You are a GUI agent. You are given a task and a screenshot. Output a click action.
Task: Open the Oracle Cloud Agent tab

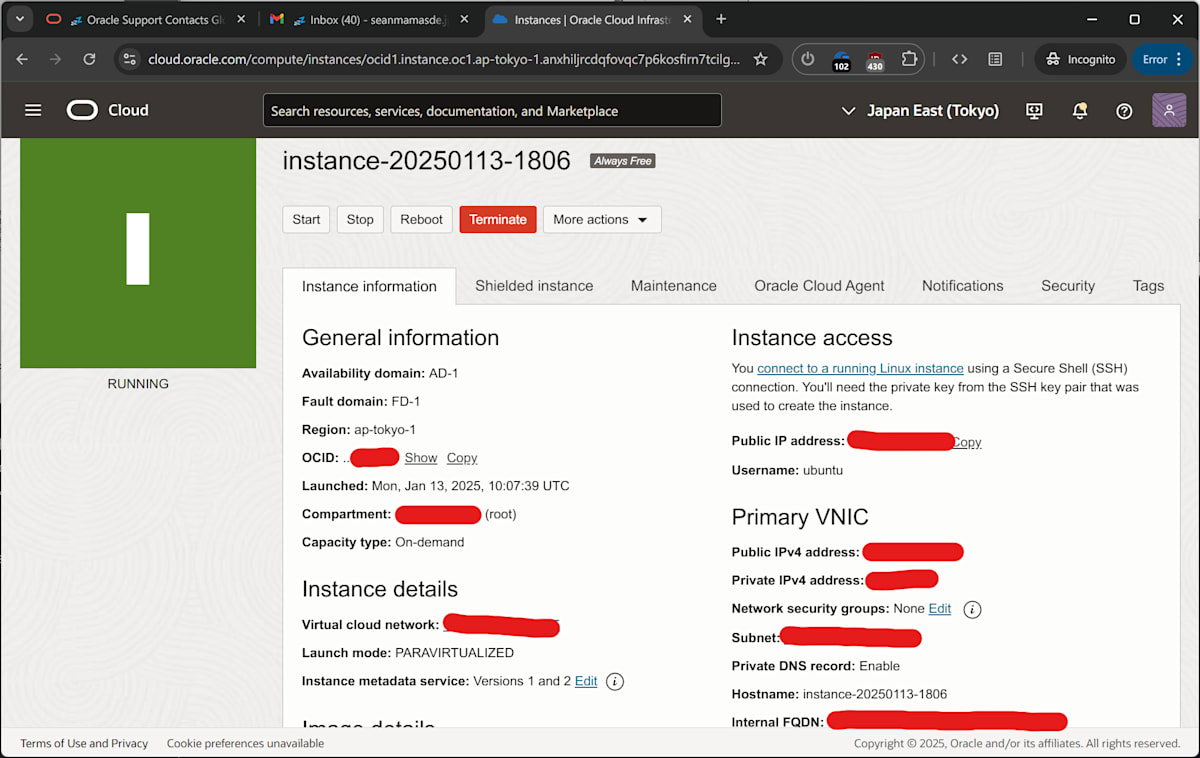point(819,286)
